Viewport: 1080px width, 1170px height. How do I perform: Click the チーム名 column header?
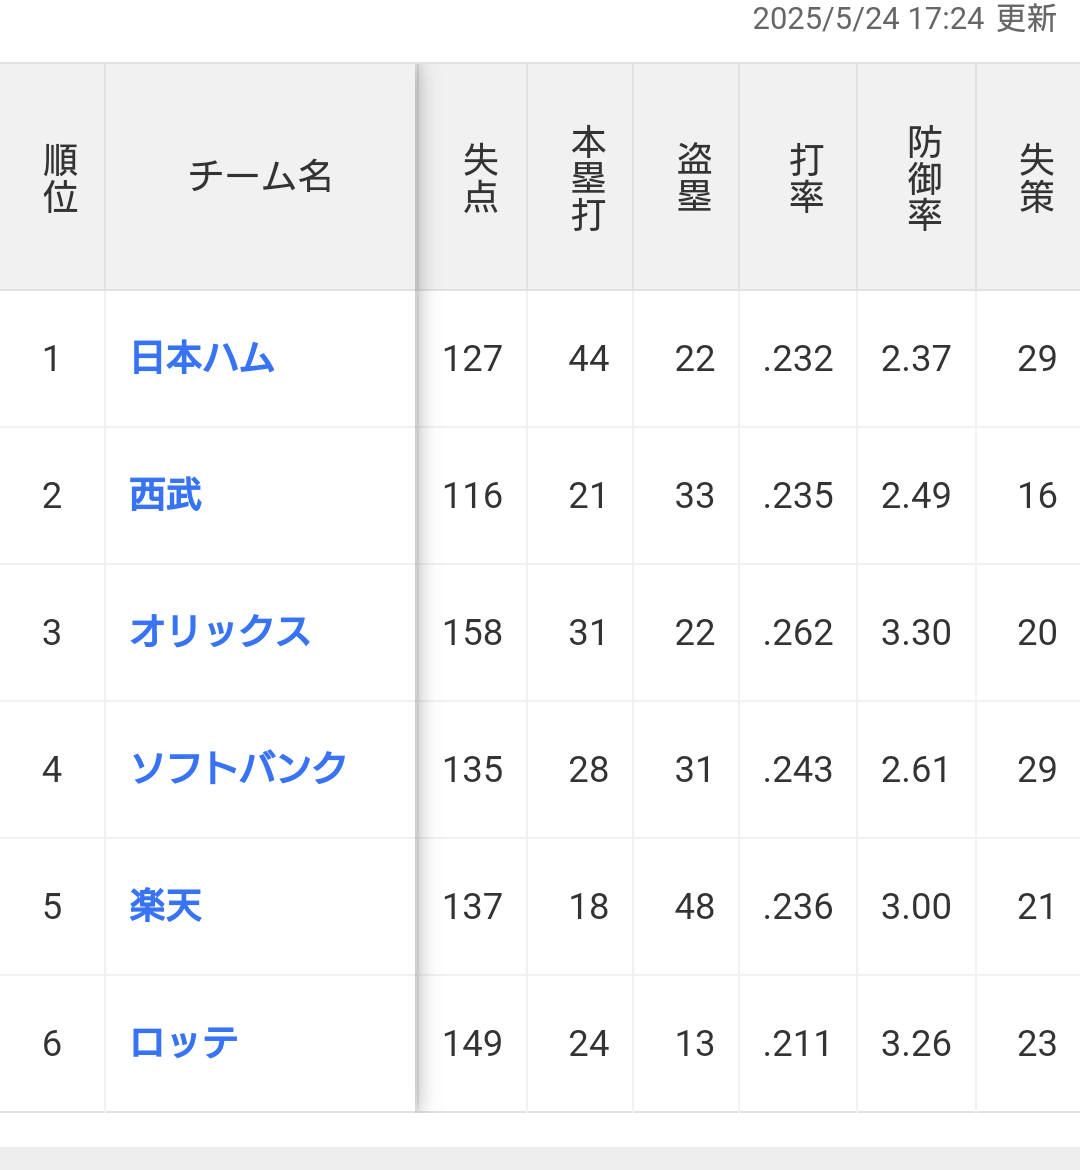coord(260,177)
